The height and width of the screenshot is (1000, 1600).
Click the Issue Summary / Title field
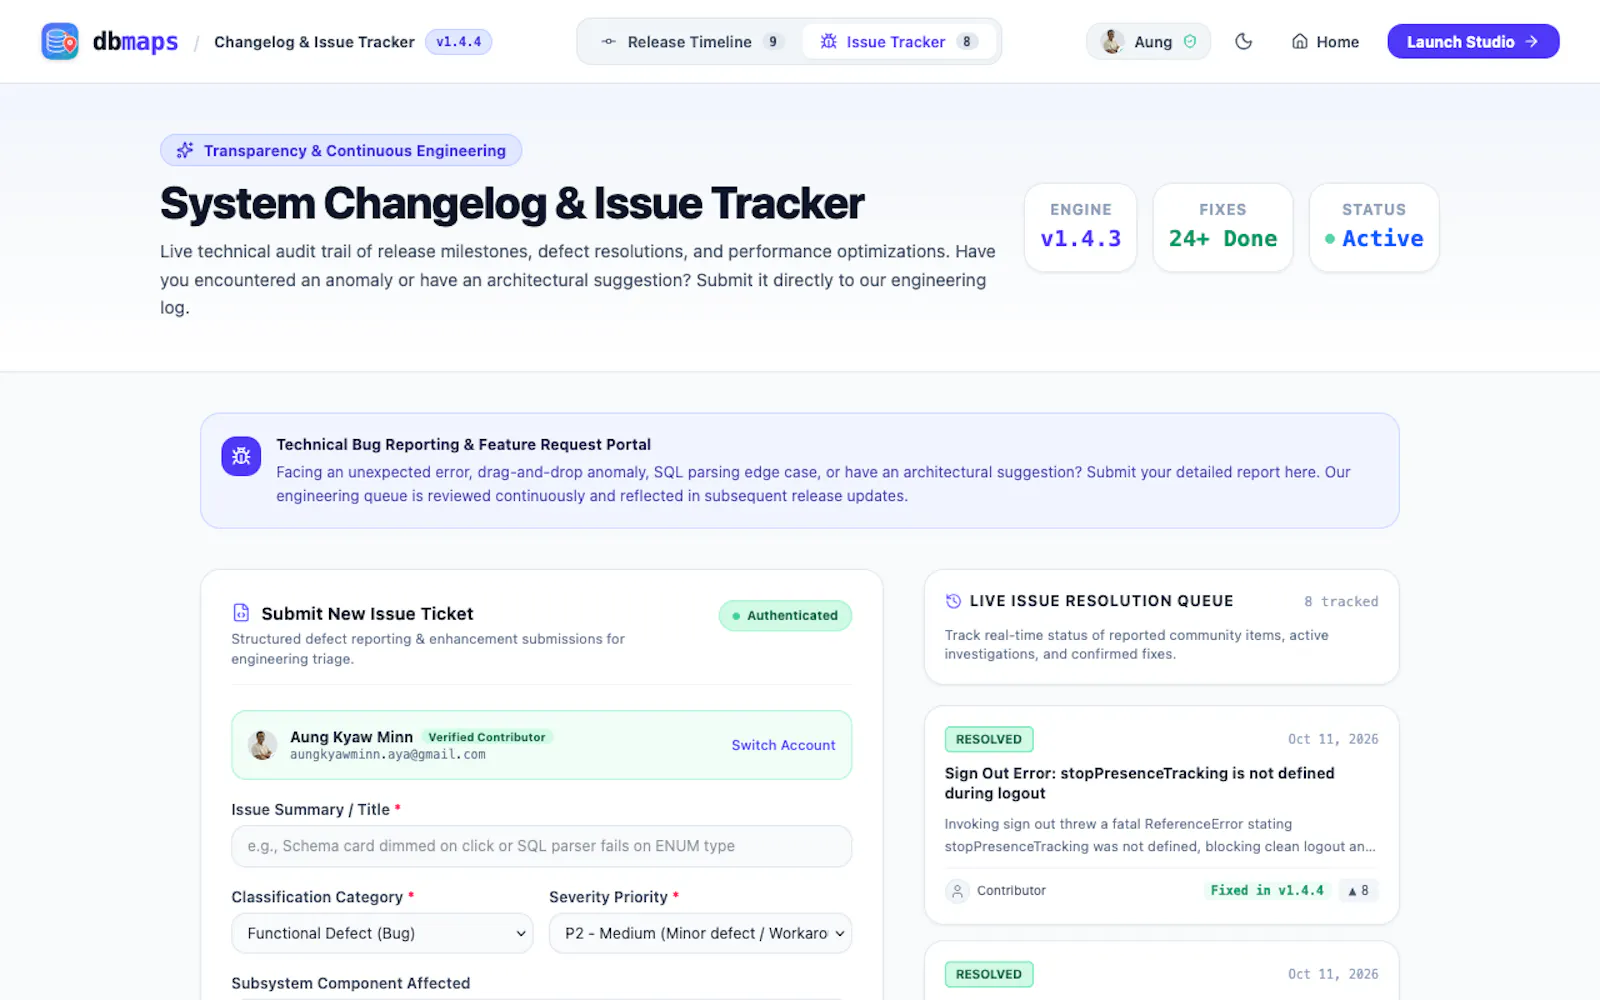541,846
